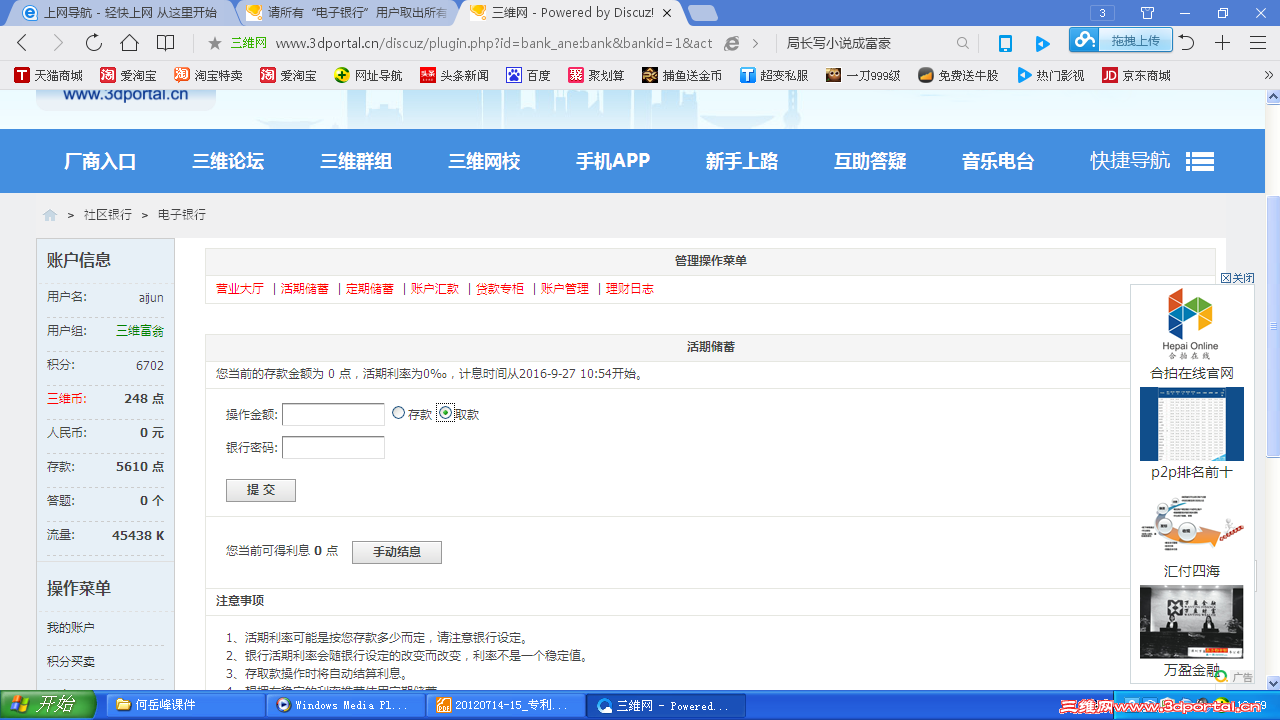Open the 账户汇款 remittance link
The height and width of the screenshot is (720, 1280).
[435, 289]
